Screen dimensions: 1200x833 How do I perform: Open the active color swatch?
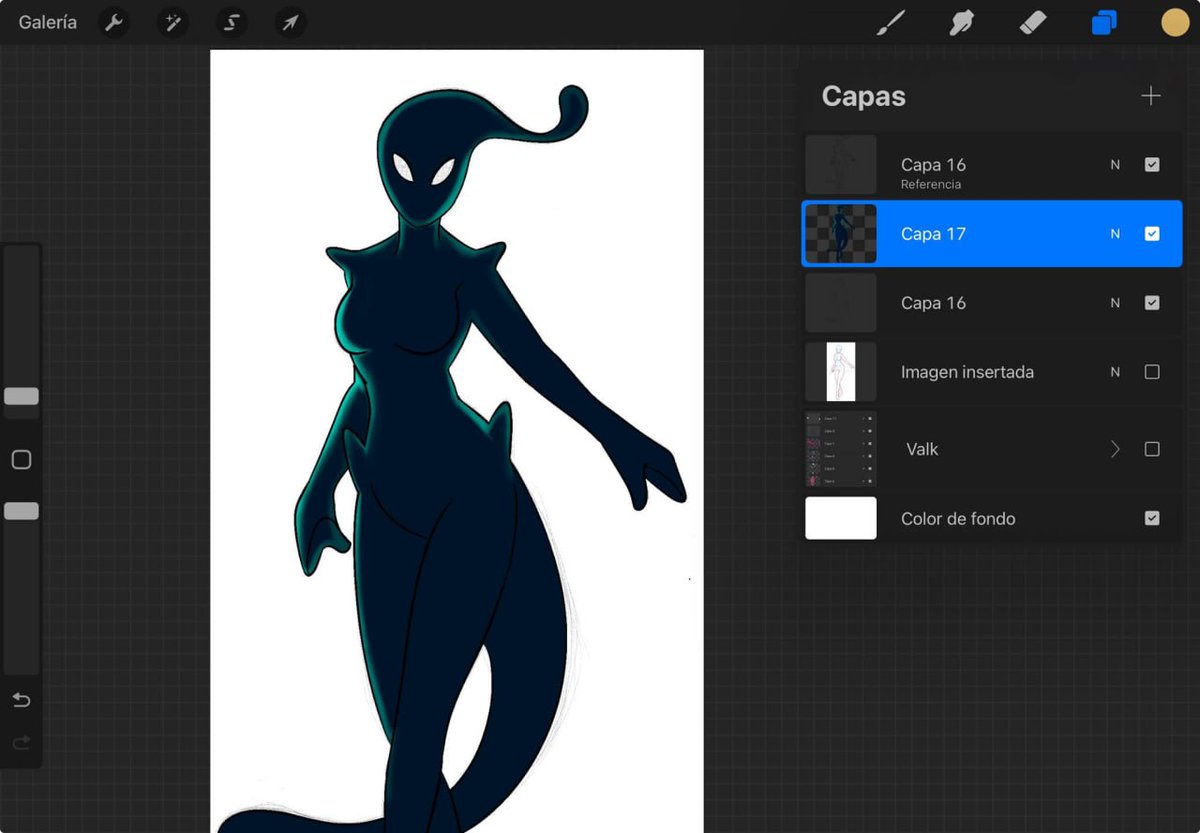(x=1175, y=22)
